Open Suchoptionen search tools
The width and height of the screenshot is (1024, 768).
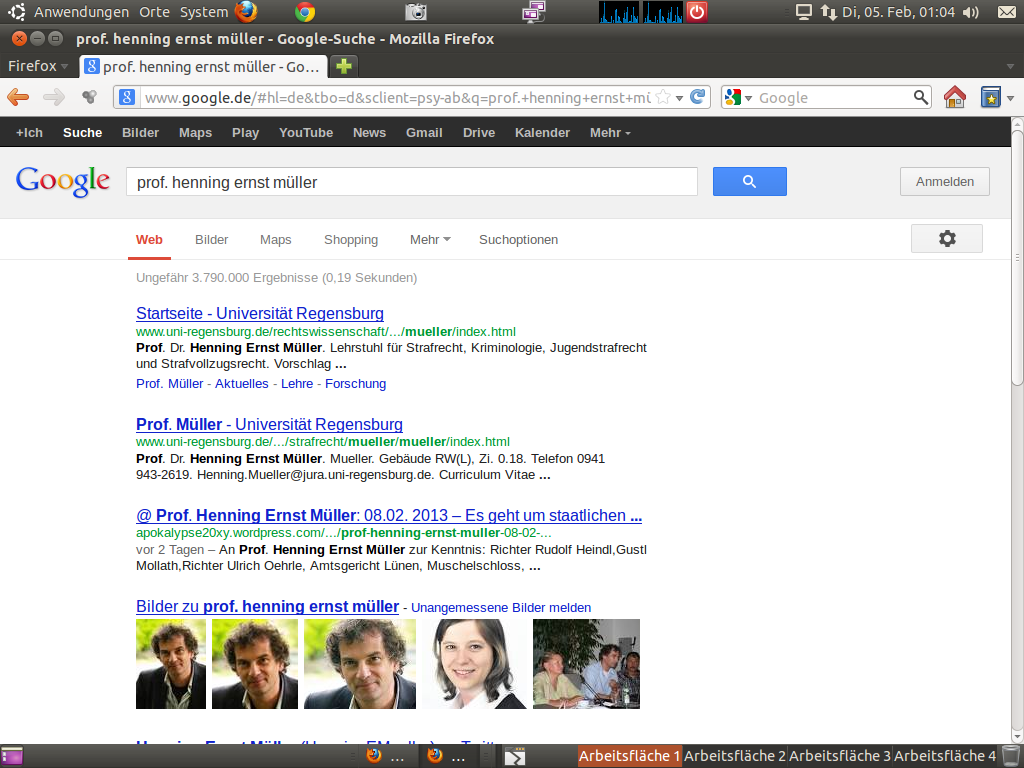coord(519,240)
